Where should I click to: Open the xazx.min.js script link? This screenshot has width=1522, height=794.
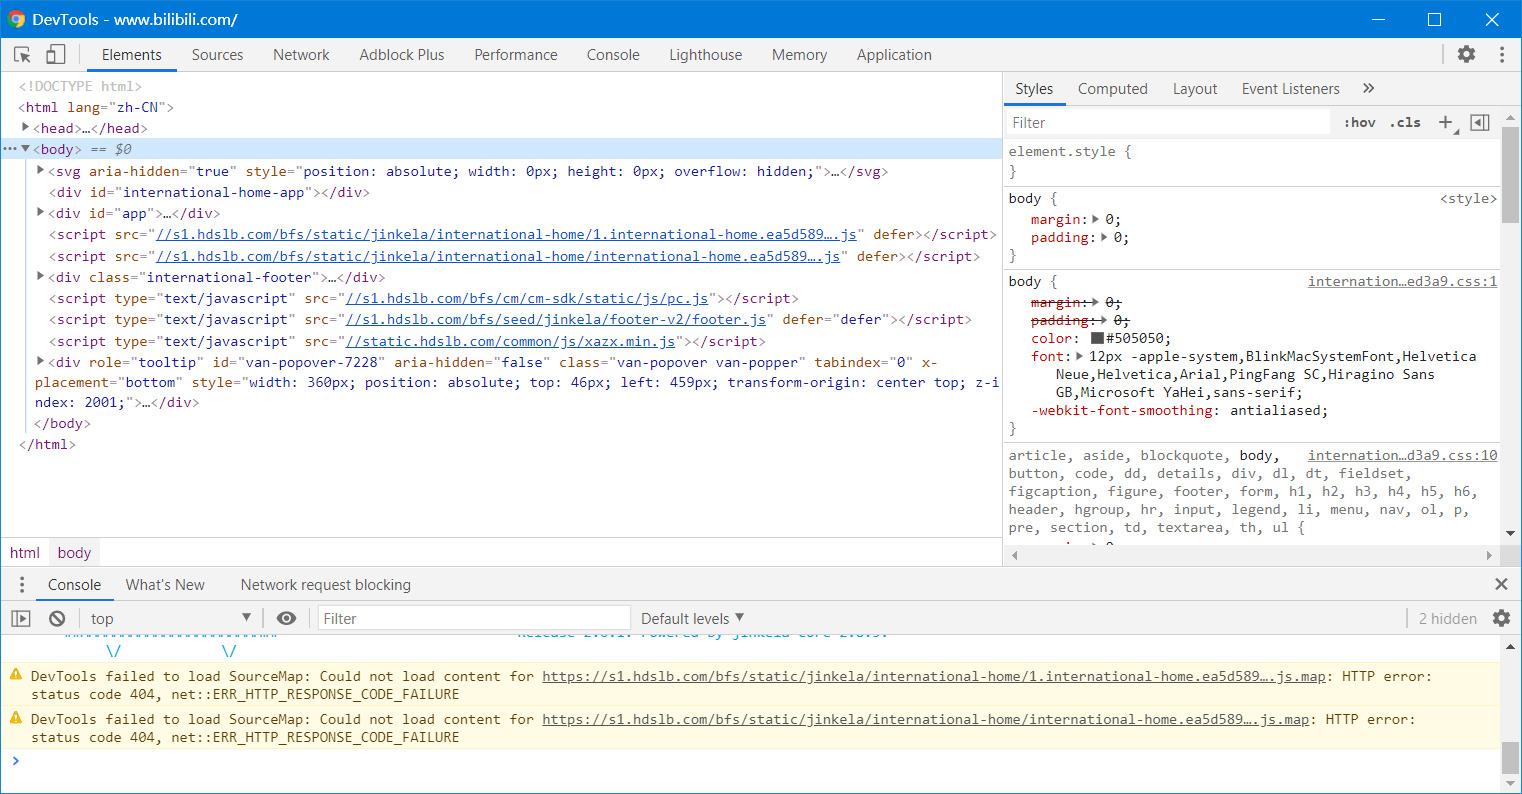[510, 341]
